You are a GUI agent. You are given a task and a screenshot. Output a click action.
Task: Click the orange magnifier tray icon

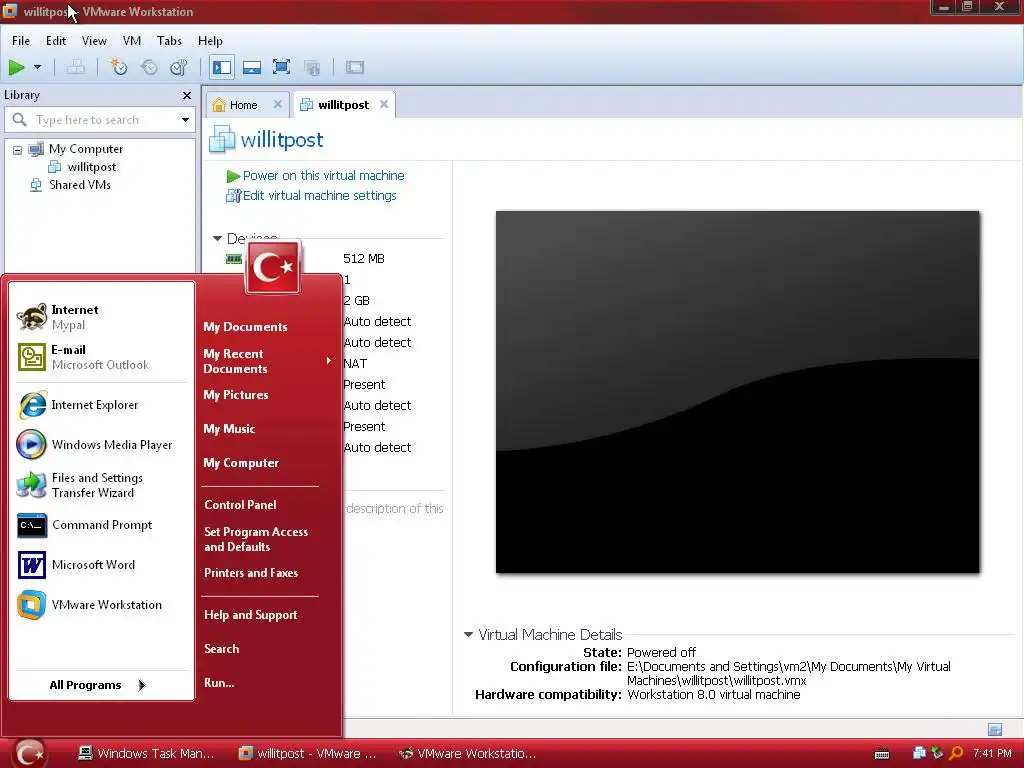point(955,753)
